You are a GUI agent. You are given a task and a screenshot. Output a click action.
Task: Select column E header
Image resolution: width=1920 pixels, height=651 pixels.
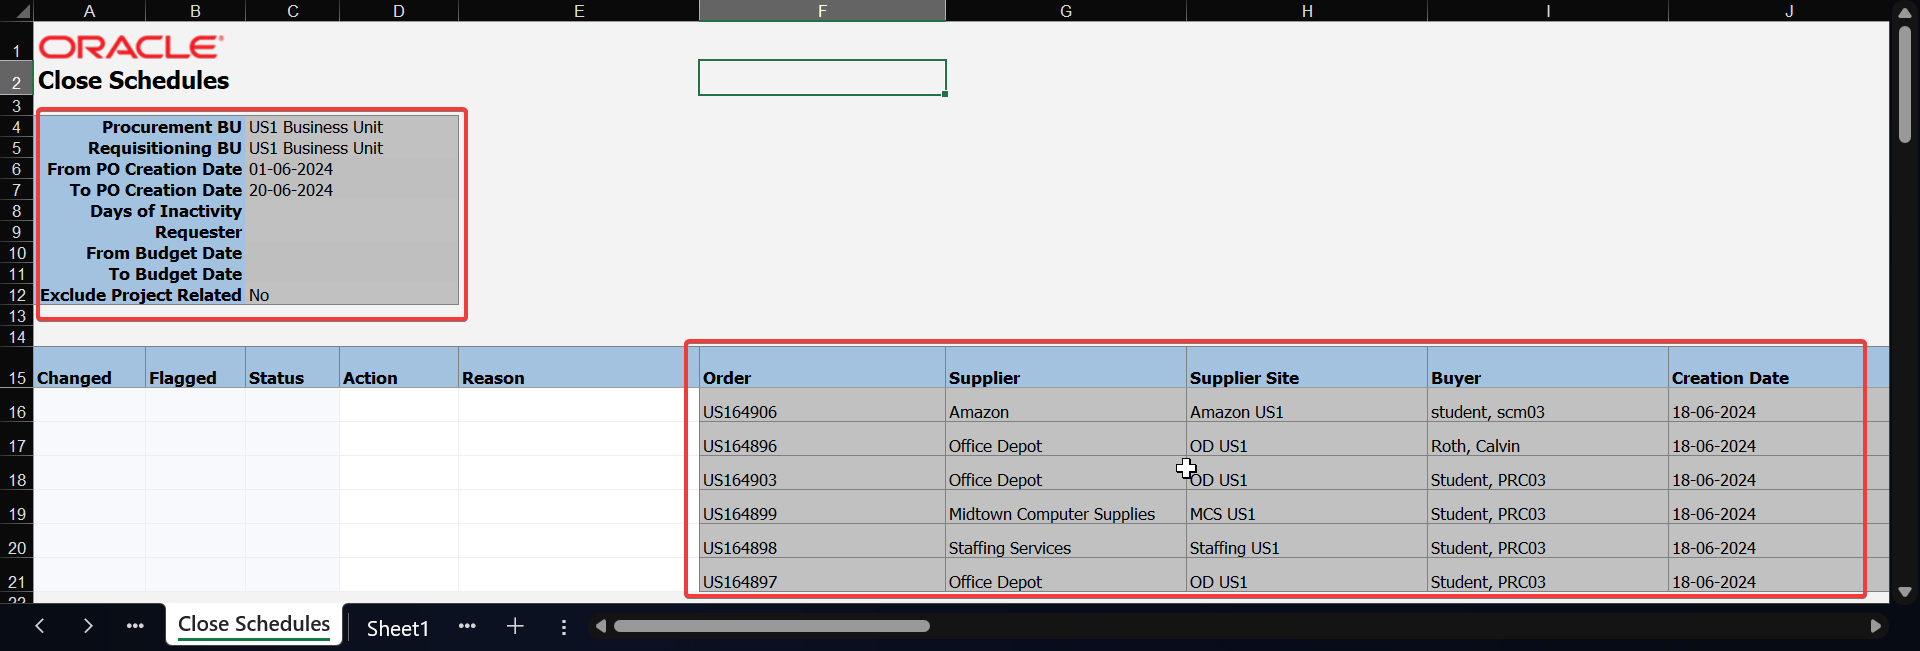(578, 11)
